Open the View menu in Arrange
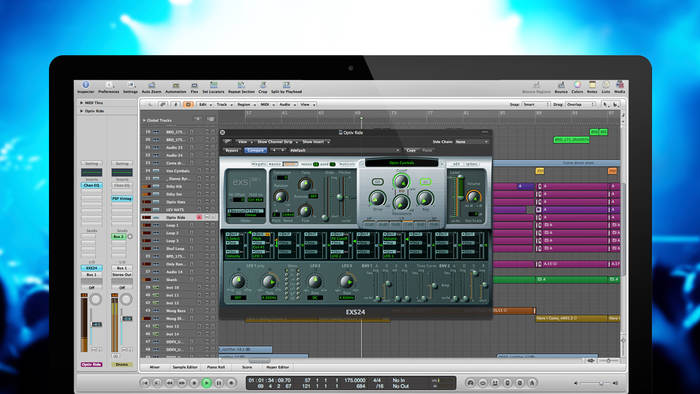 point(307,104)
